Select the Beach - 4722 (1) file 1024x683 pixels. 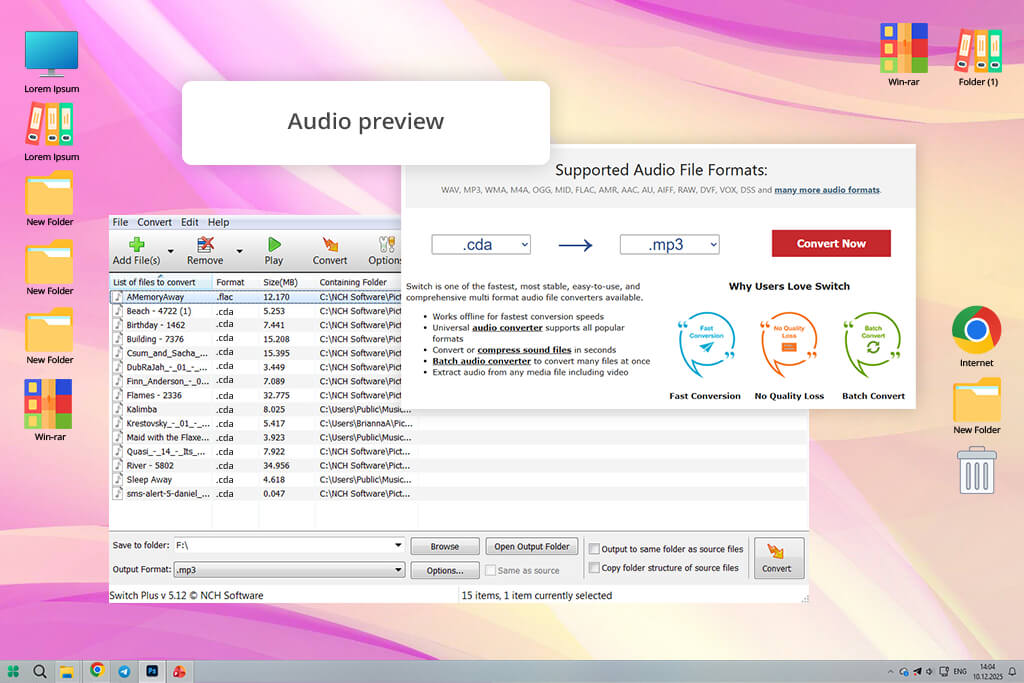[x=255, y=311]
